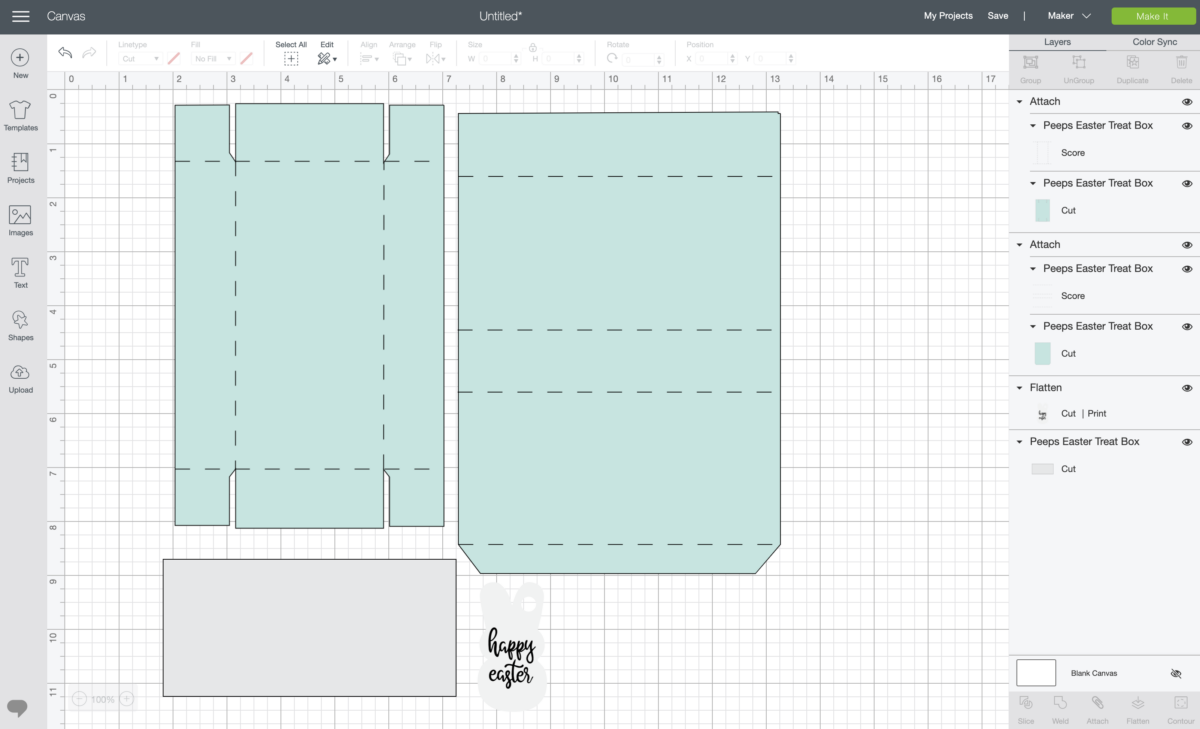Open the Linetype dropdown
Viewport: 1200px width, 729px height.
pyautogui.click(x=139, y=59)
